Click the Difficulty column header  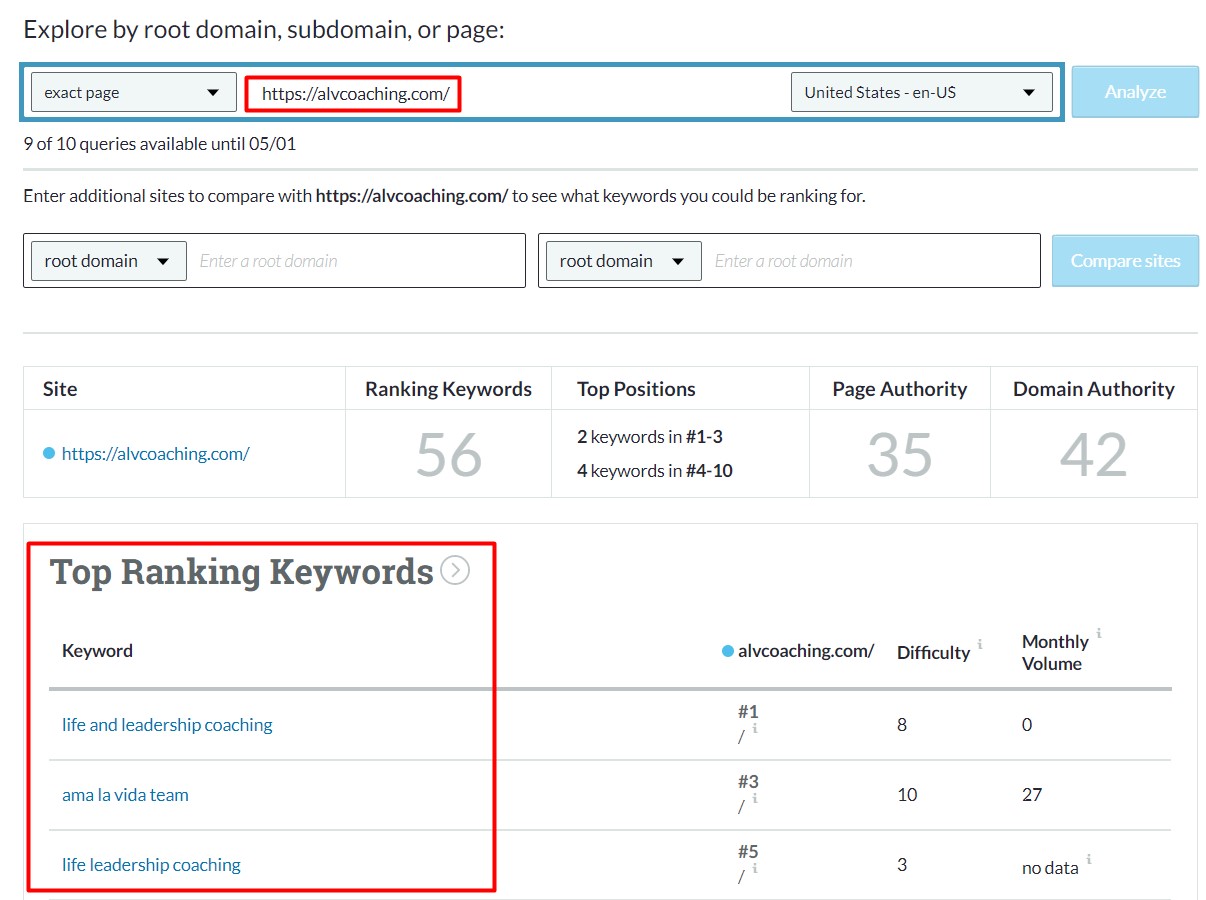(933, 653)
